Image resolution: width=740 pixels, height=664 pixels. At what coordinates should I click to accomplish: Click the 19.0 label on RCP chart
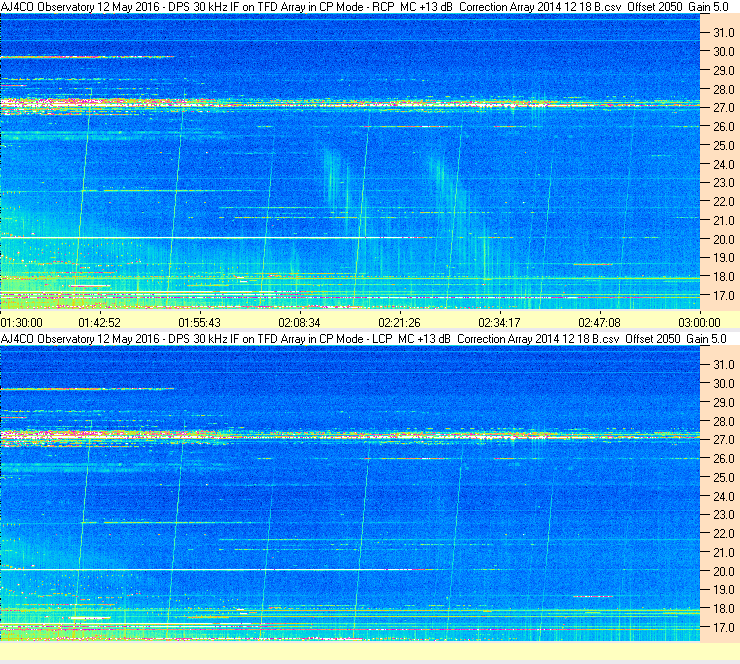click(724, 258)
